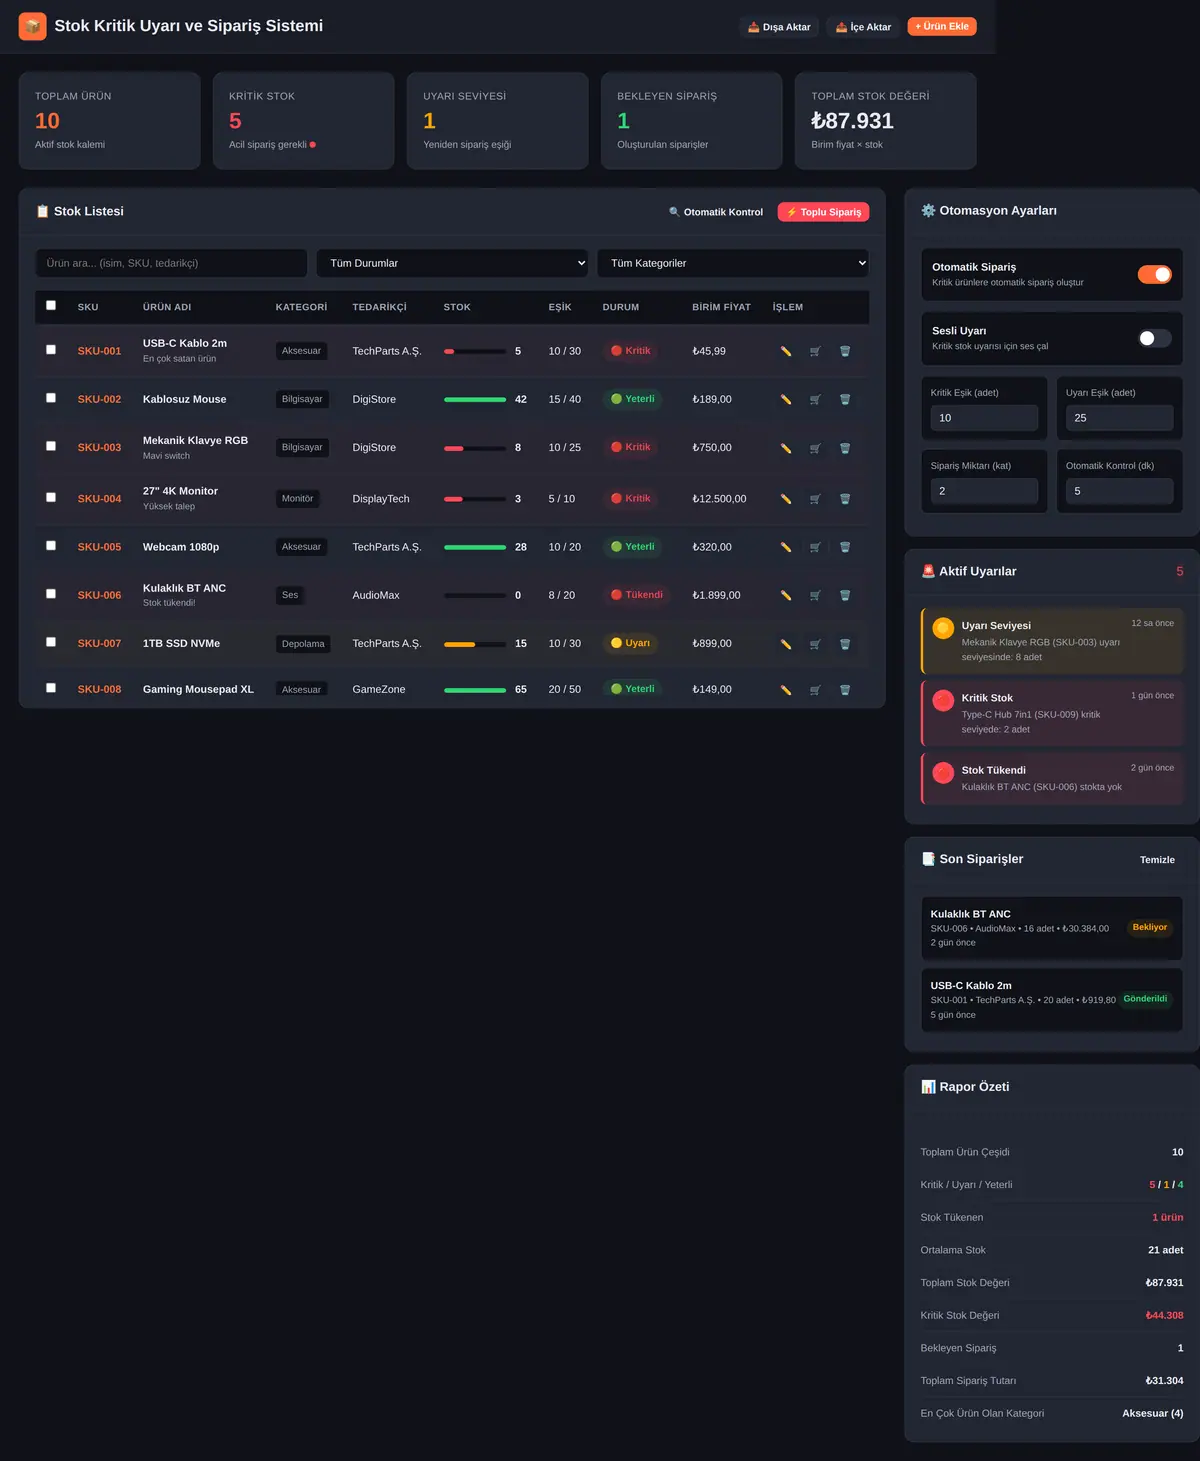Run Otomatik Kontrol on the stock list
This screenshot has width=1200, height=1461.
coord(716,212)
